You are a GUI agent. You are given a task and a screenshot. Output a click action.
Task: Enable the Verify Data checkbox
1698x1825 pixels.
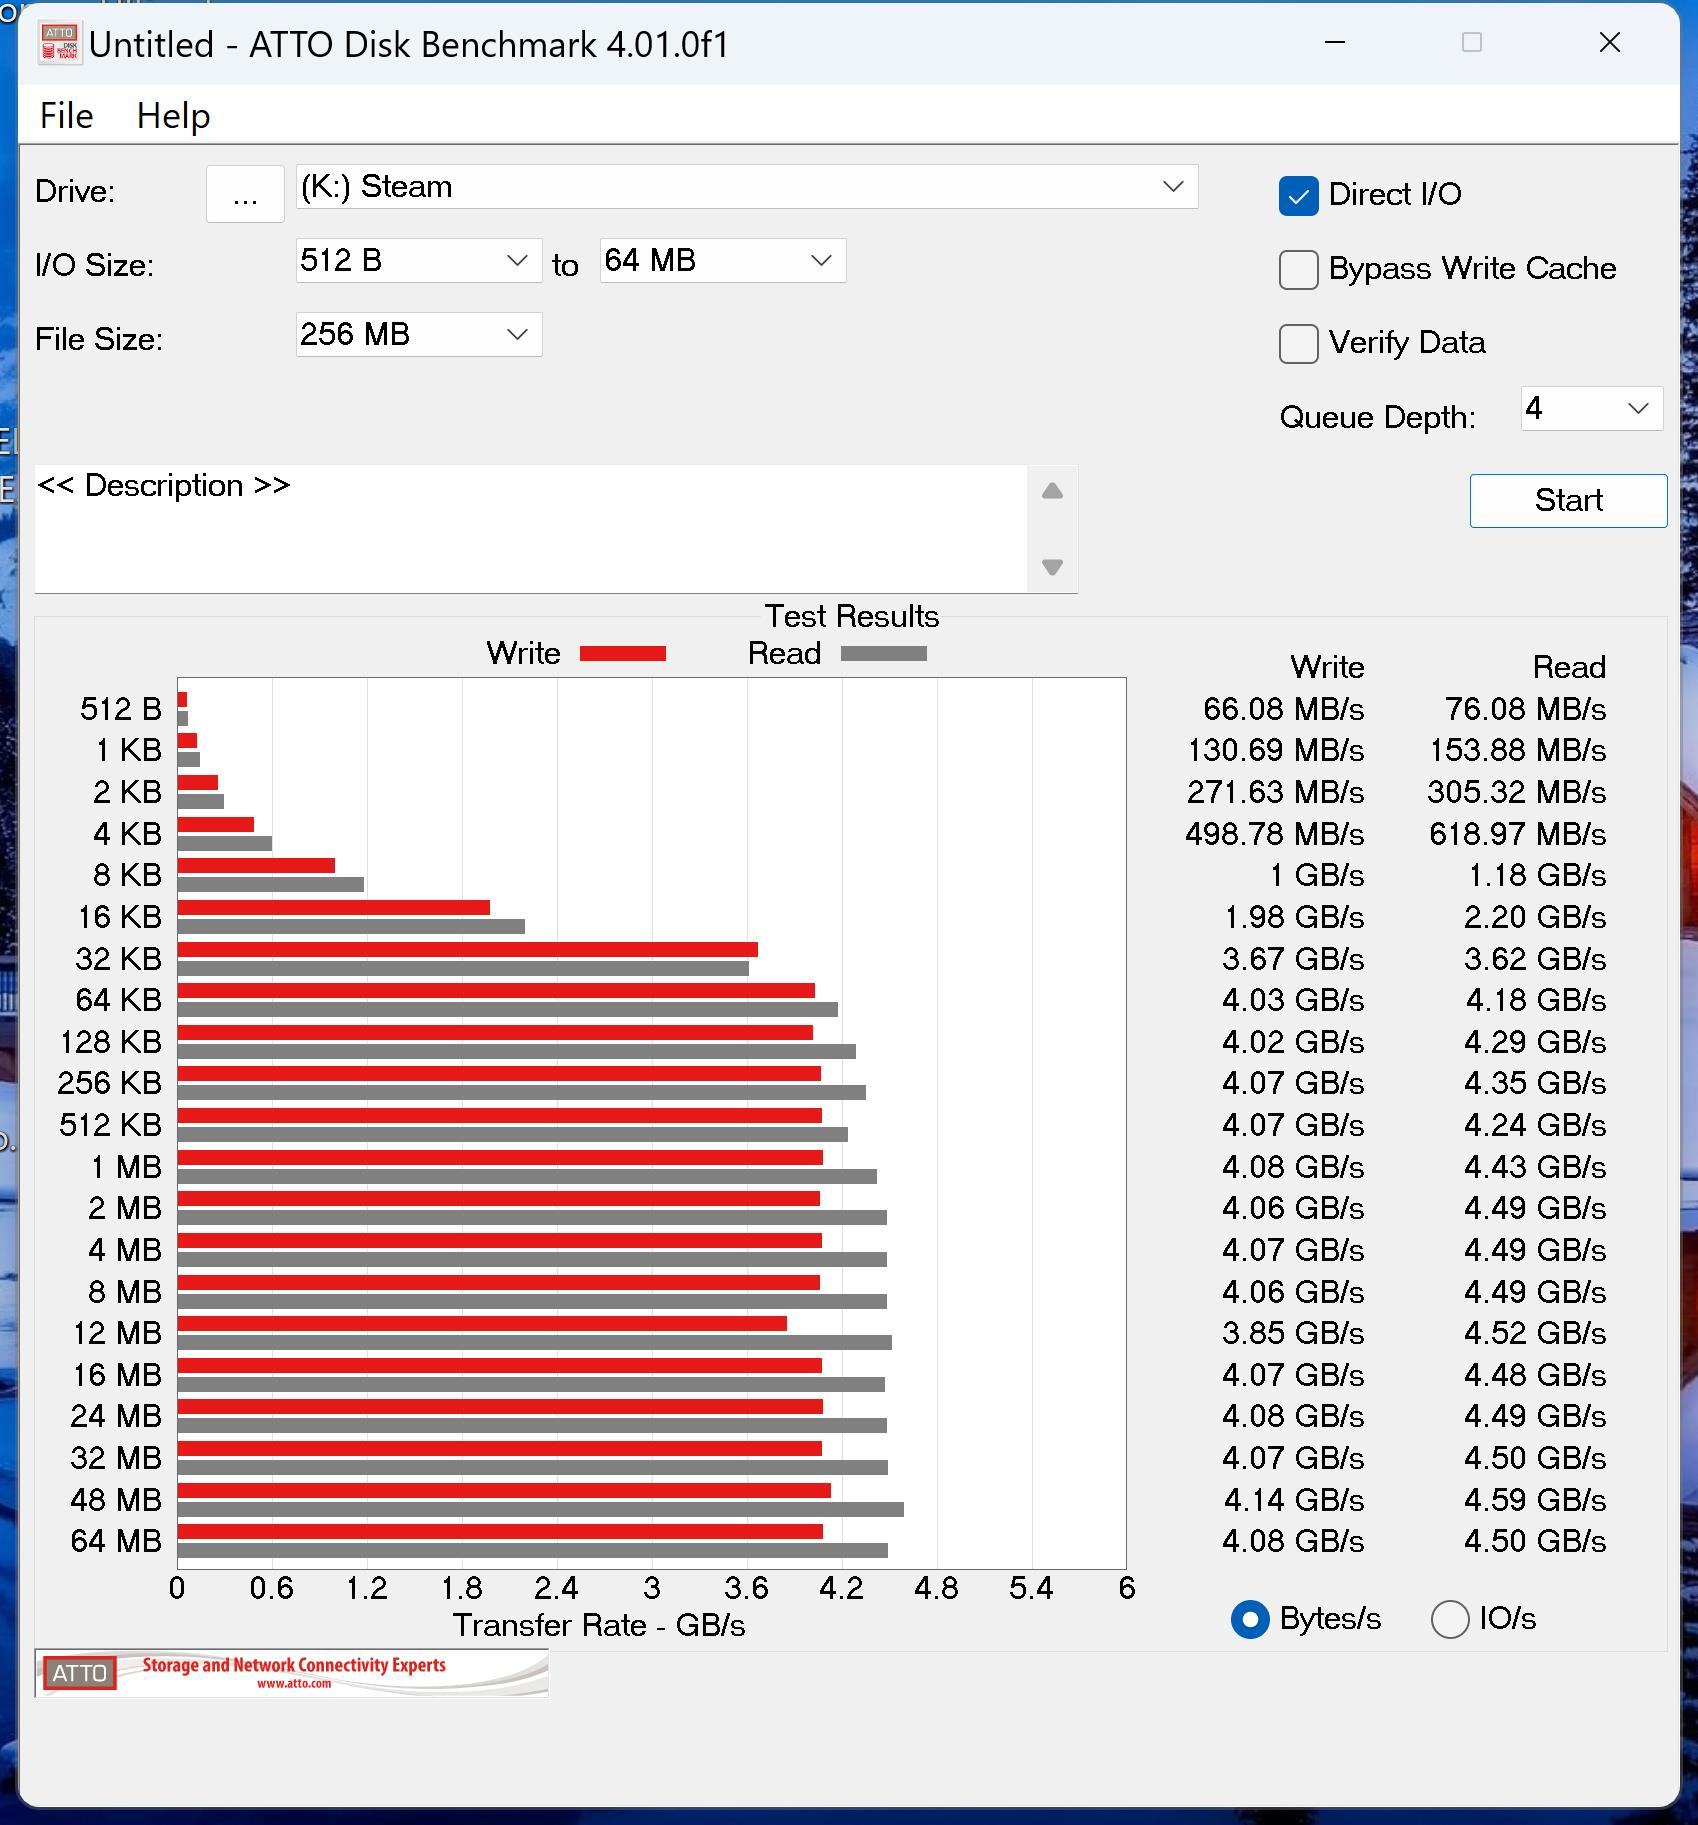1298,343
